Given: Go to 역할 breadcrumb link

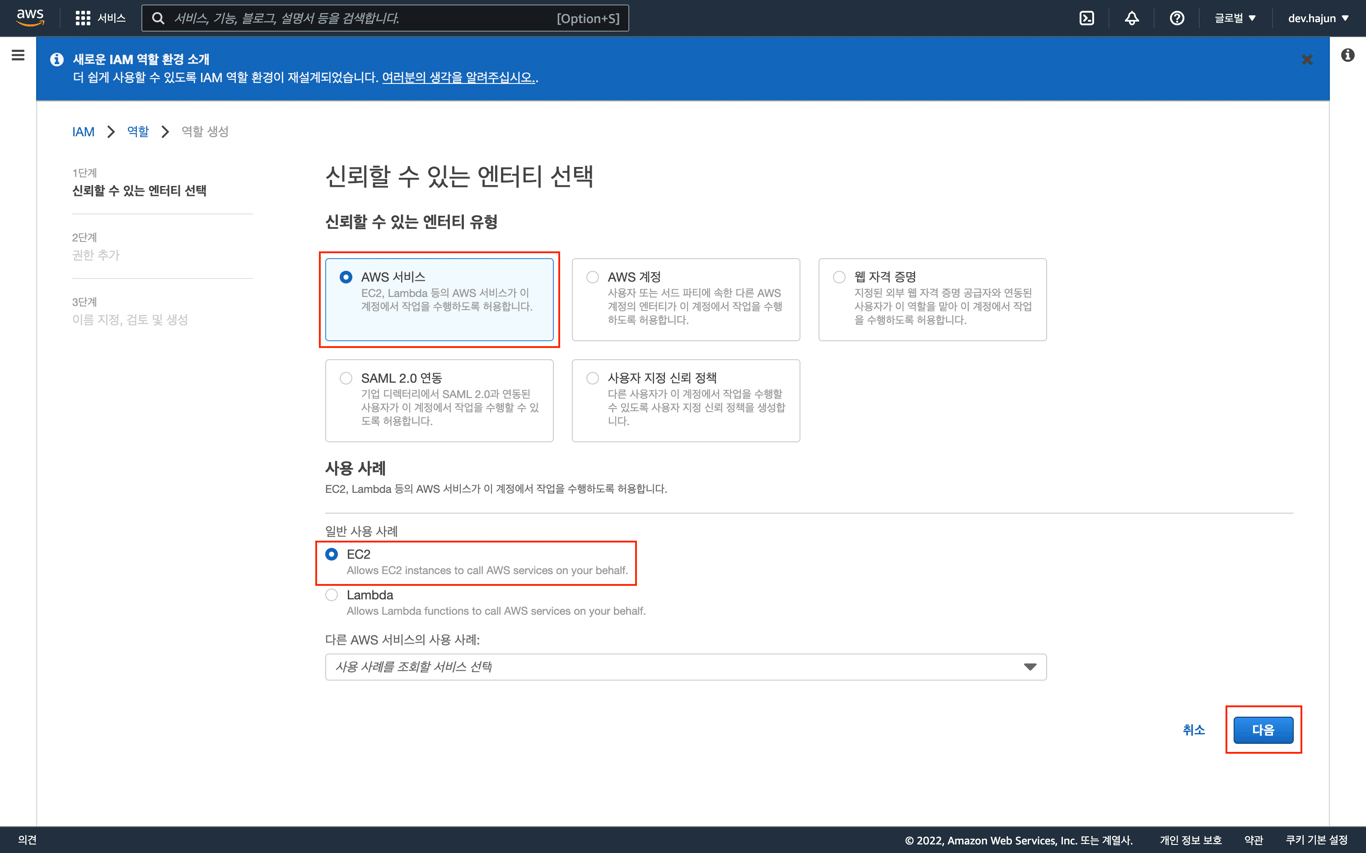Looking at the screenshot, I should tap(138, 132).
